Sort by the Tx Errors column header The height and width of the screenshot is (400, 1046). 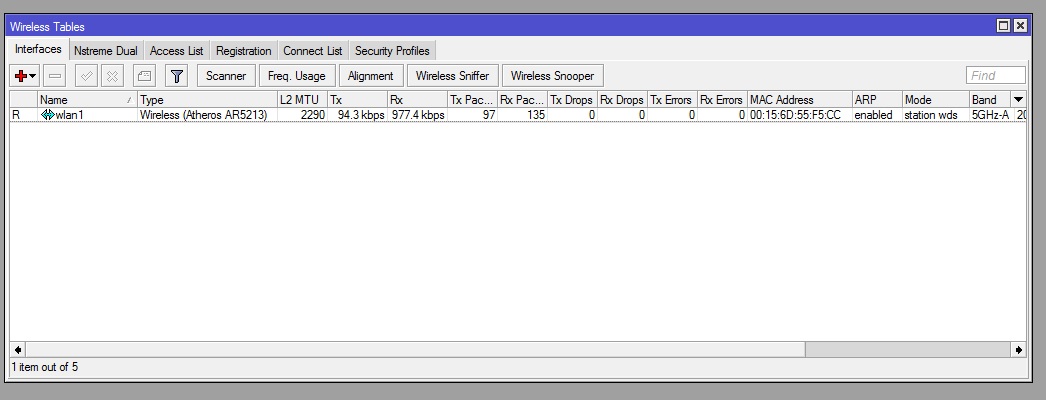click(x=672, y=99)
